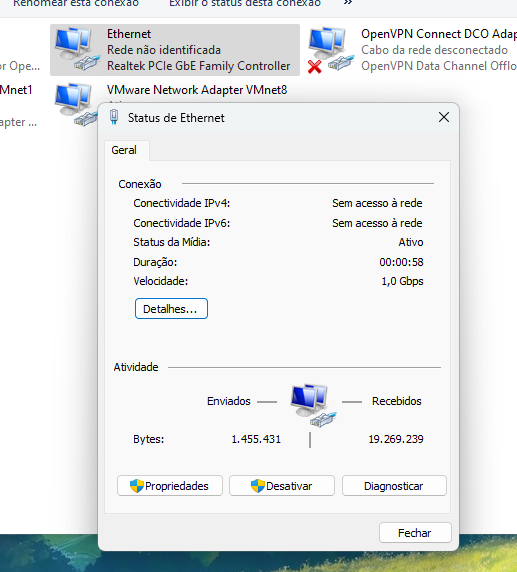This screenshot has width=517, height=572.
Task: Click Renomear esta conexão toolbar command
Action: point(76,3)
